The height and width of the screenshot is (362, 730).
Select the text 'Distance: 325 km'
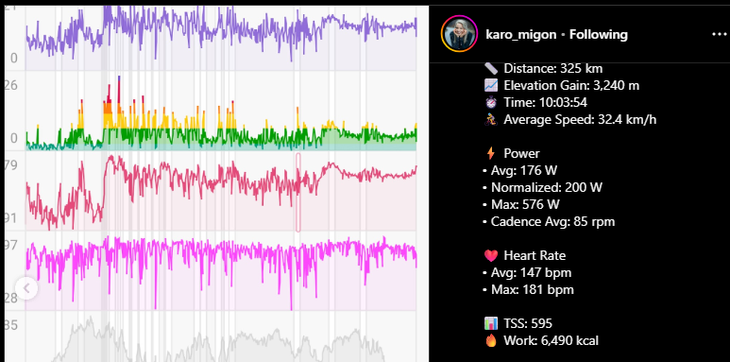[x=553, y=69]
